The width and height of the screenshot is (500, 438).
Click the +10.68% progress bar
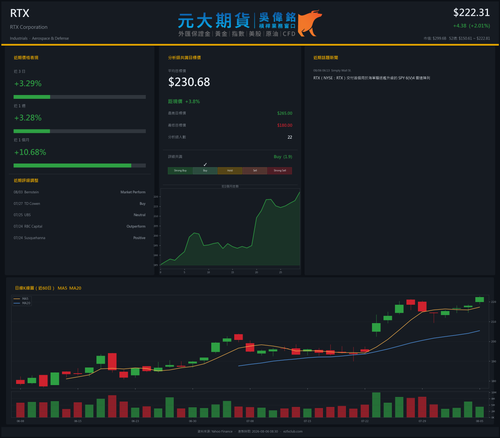pyautogui.click(x=80, y=166)
